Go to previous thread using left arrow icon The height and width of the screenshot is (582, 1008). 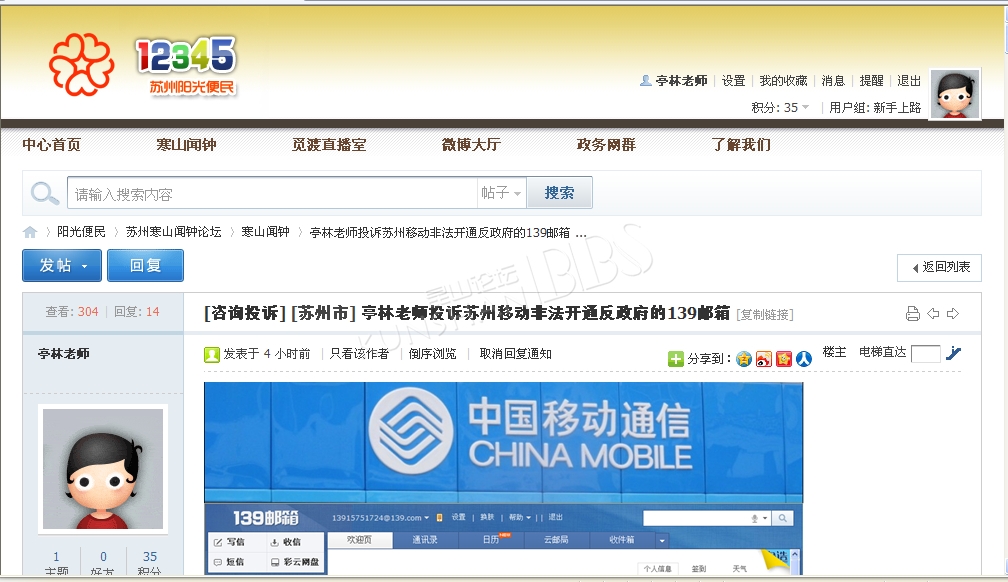point(933,314)
